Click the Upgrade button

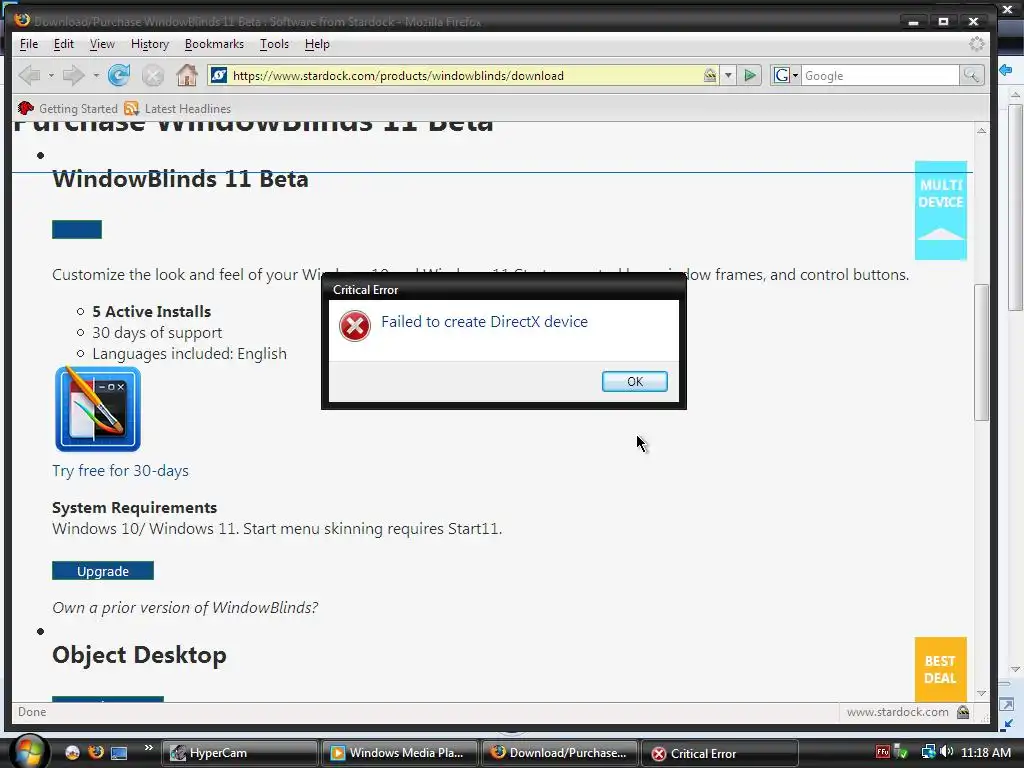pos(103,571)
